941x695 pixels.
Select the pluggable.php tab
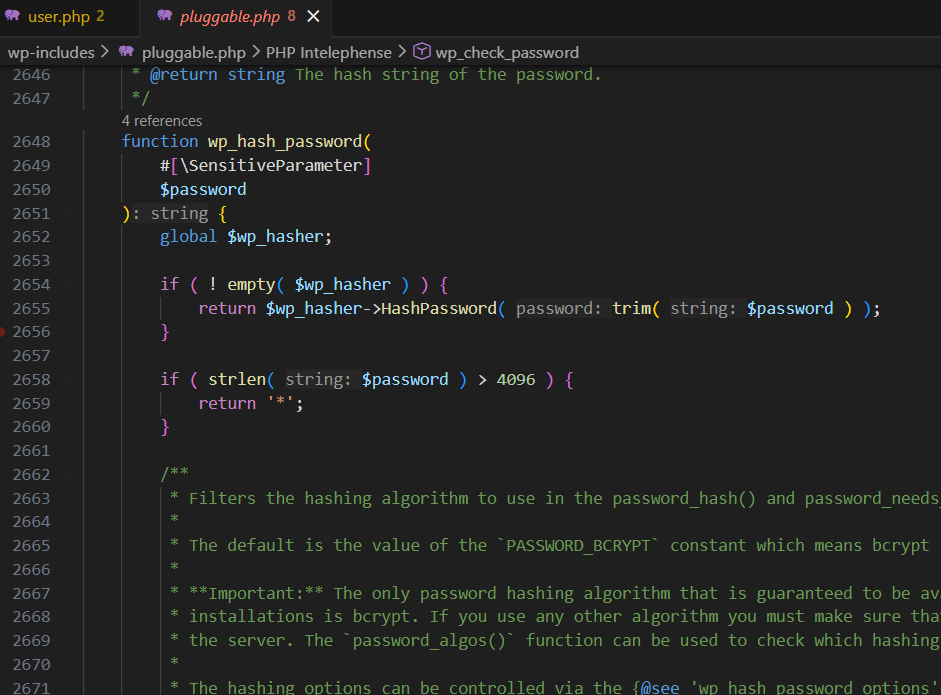[229, 17]
